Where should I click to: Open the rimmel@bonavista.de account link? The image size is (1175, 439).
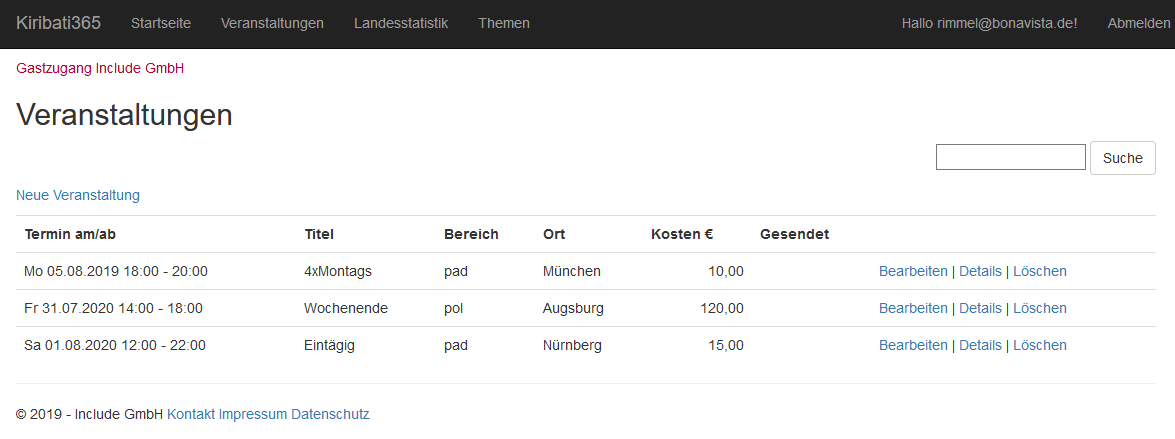pos(989,23)
